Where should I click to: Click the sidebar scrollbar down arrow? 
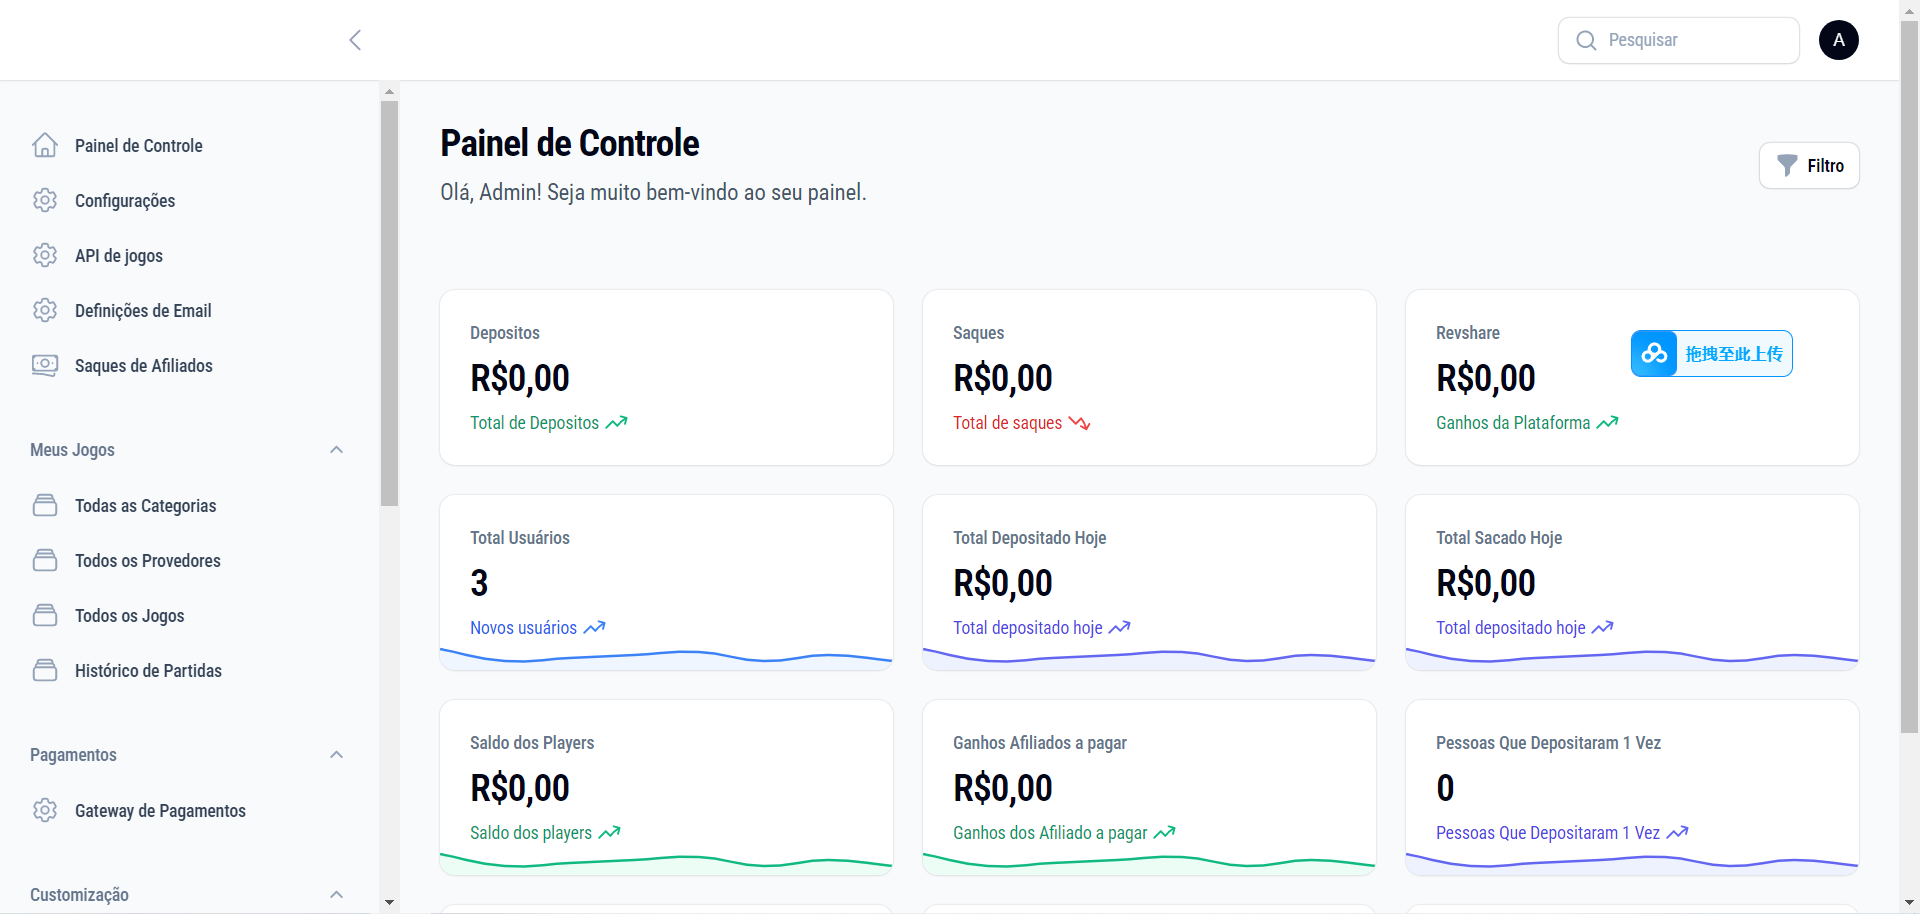[x=389, y=902]
